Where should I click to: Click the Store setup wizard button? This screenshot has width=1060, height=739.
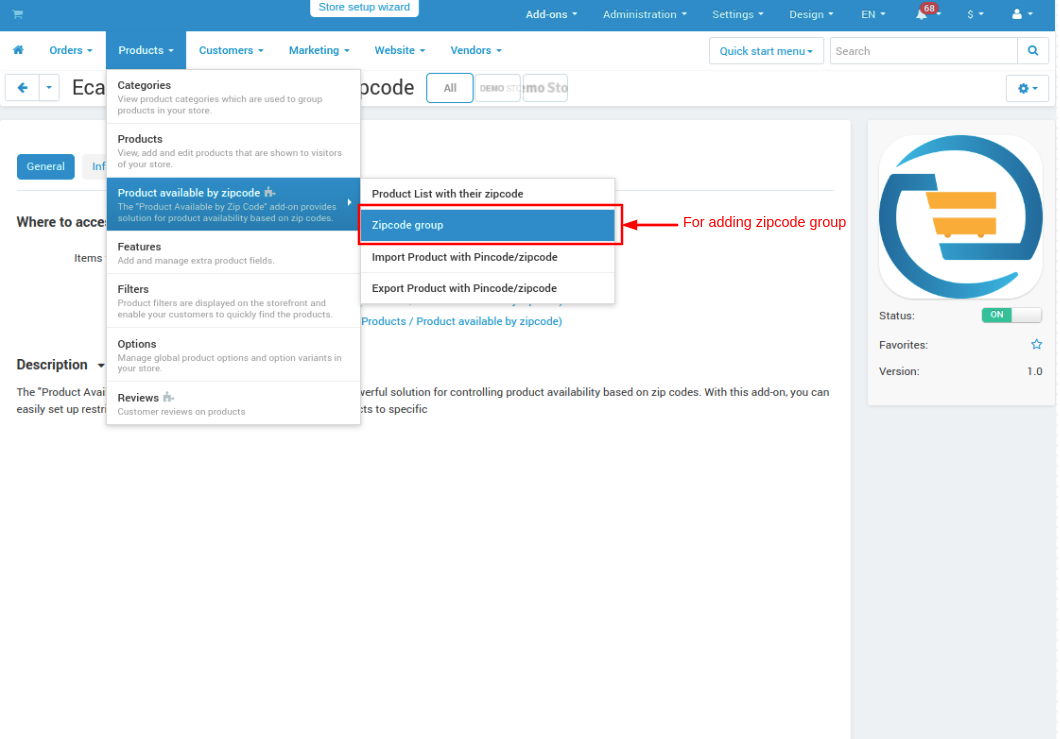coord(364,7)
